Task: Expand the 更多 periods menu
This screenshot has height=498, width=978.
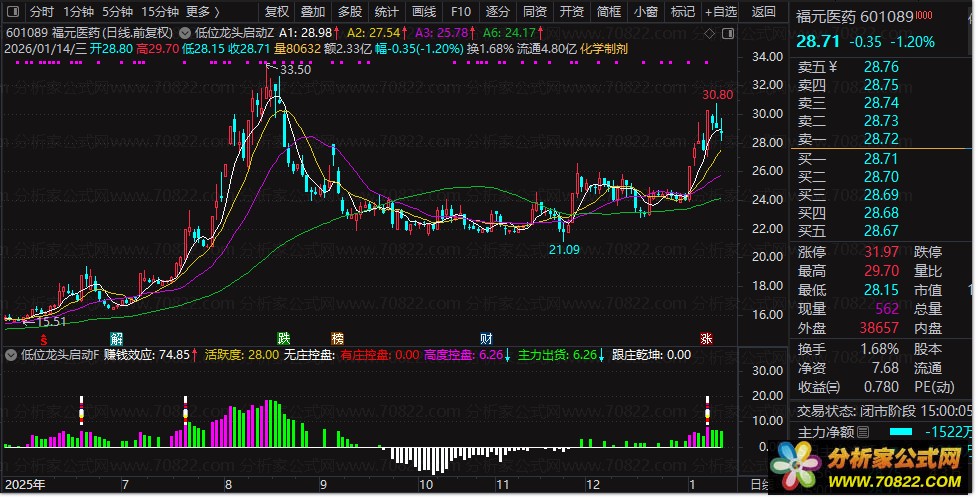Action: click(x=203, y=11)
